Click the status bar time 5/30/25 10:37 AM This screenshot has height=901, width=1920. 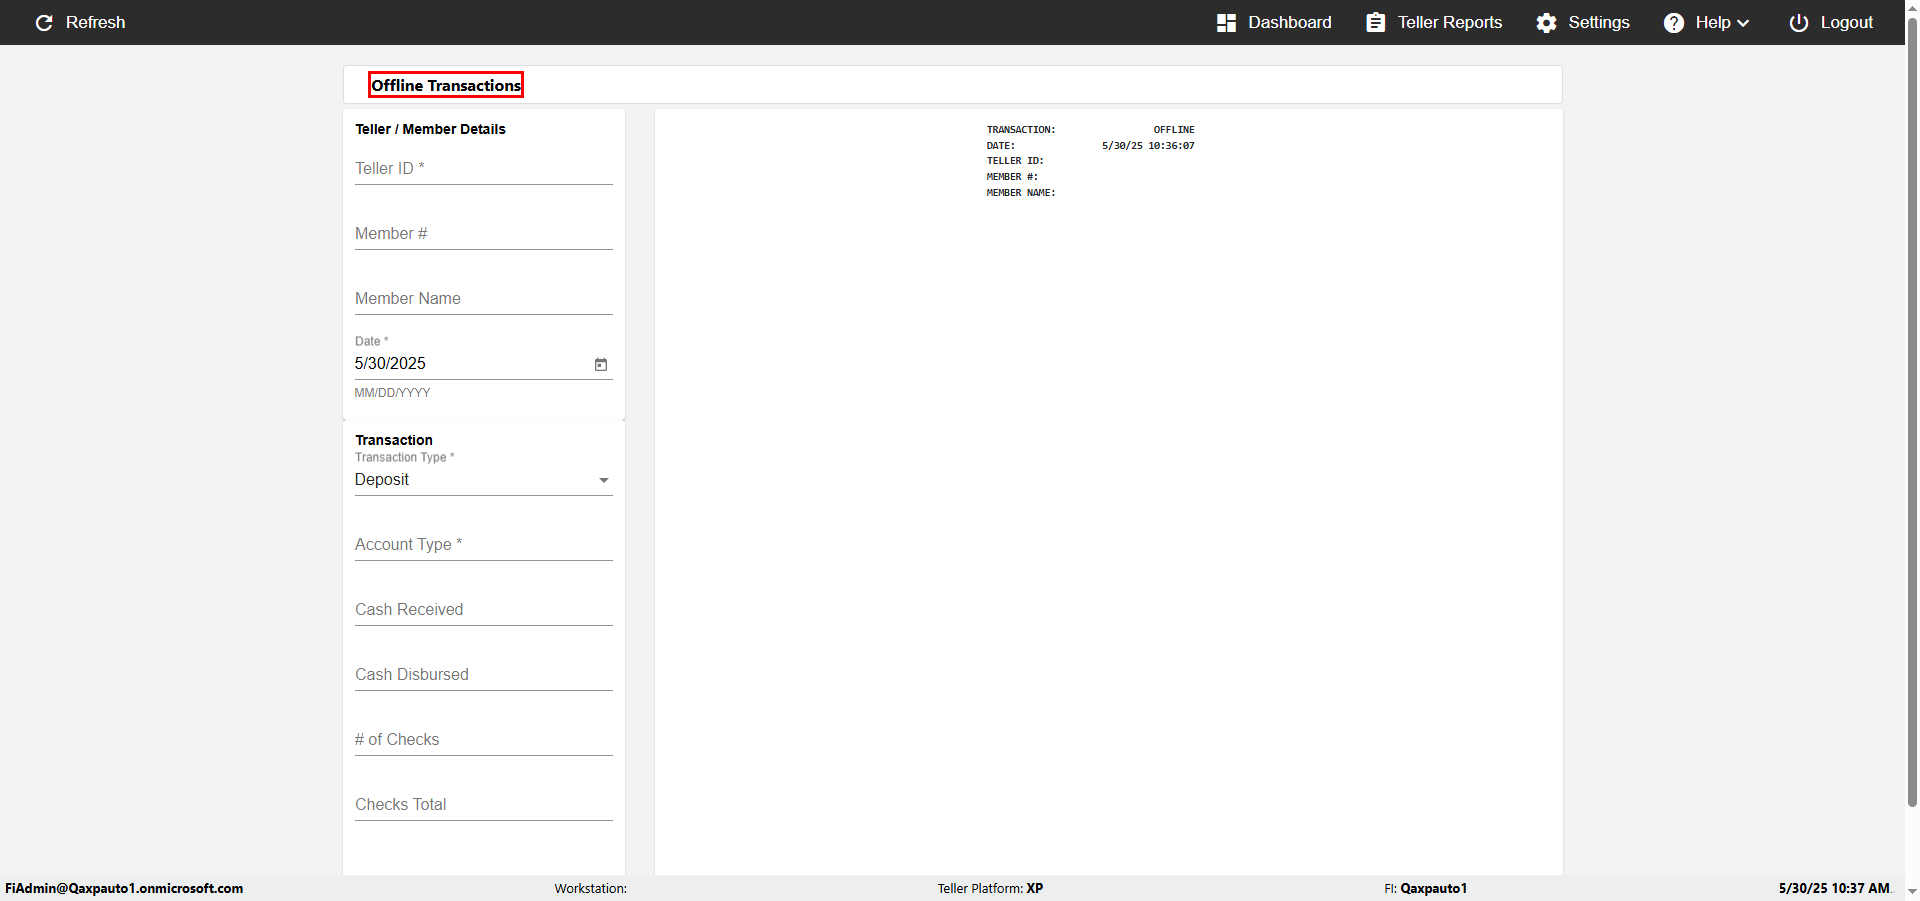pos(1834,888)
